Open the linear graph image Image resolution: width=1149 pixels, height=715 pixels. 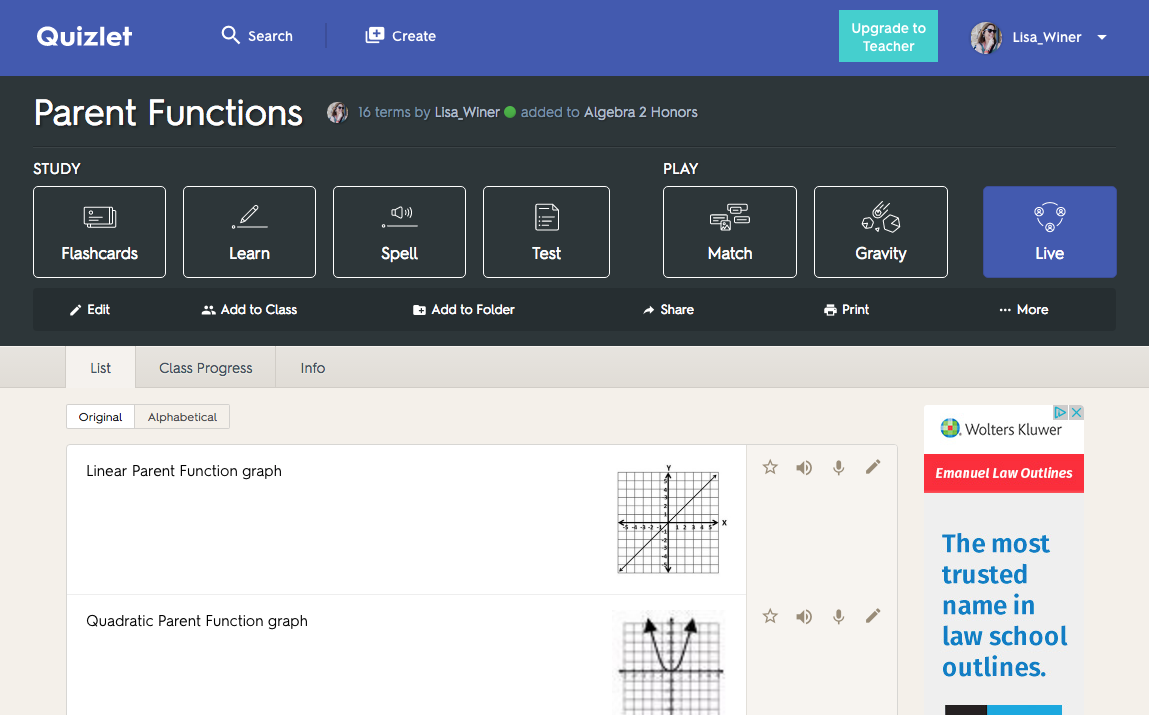click(x=670, y=519)
